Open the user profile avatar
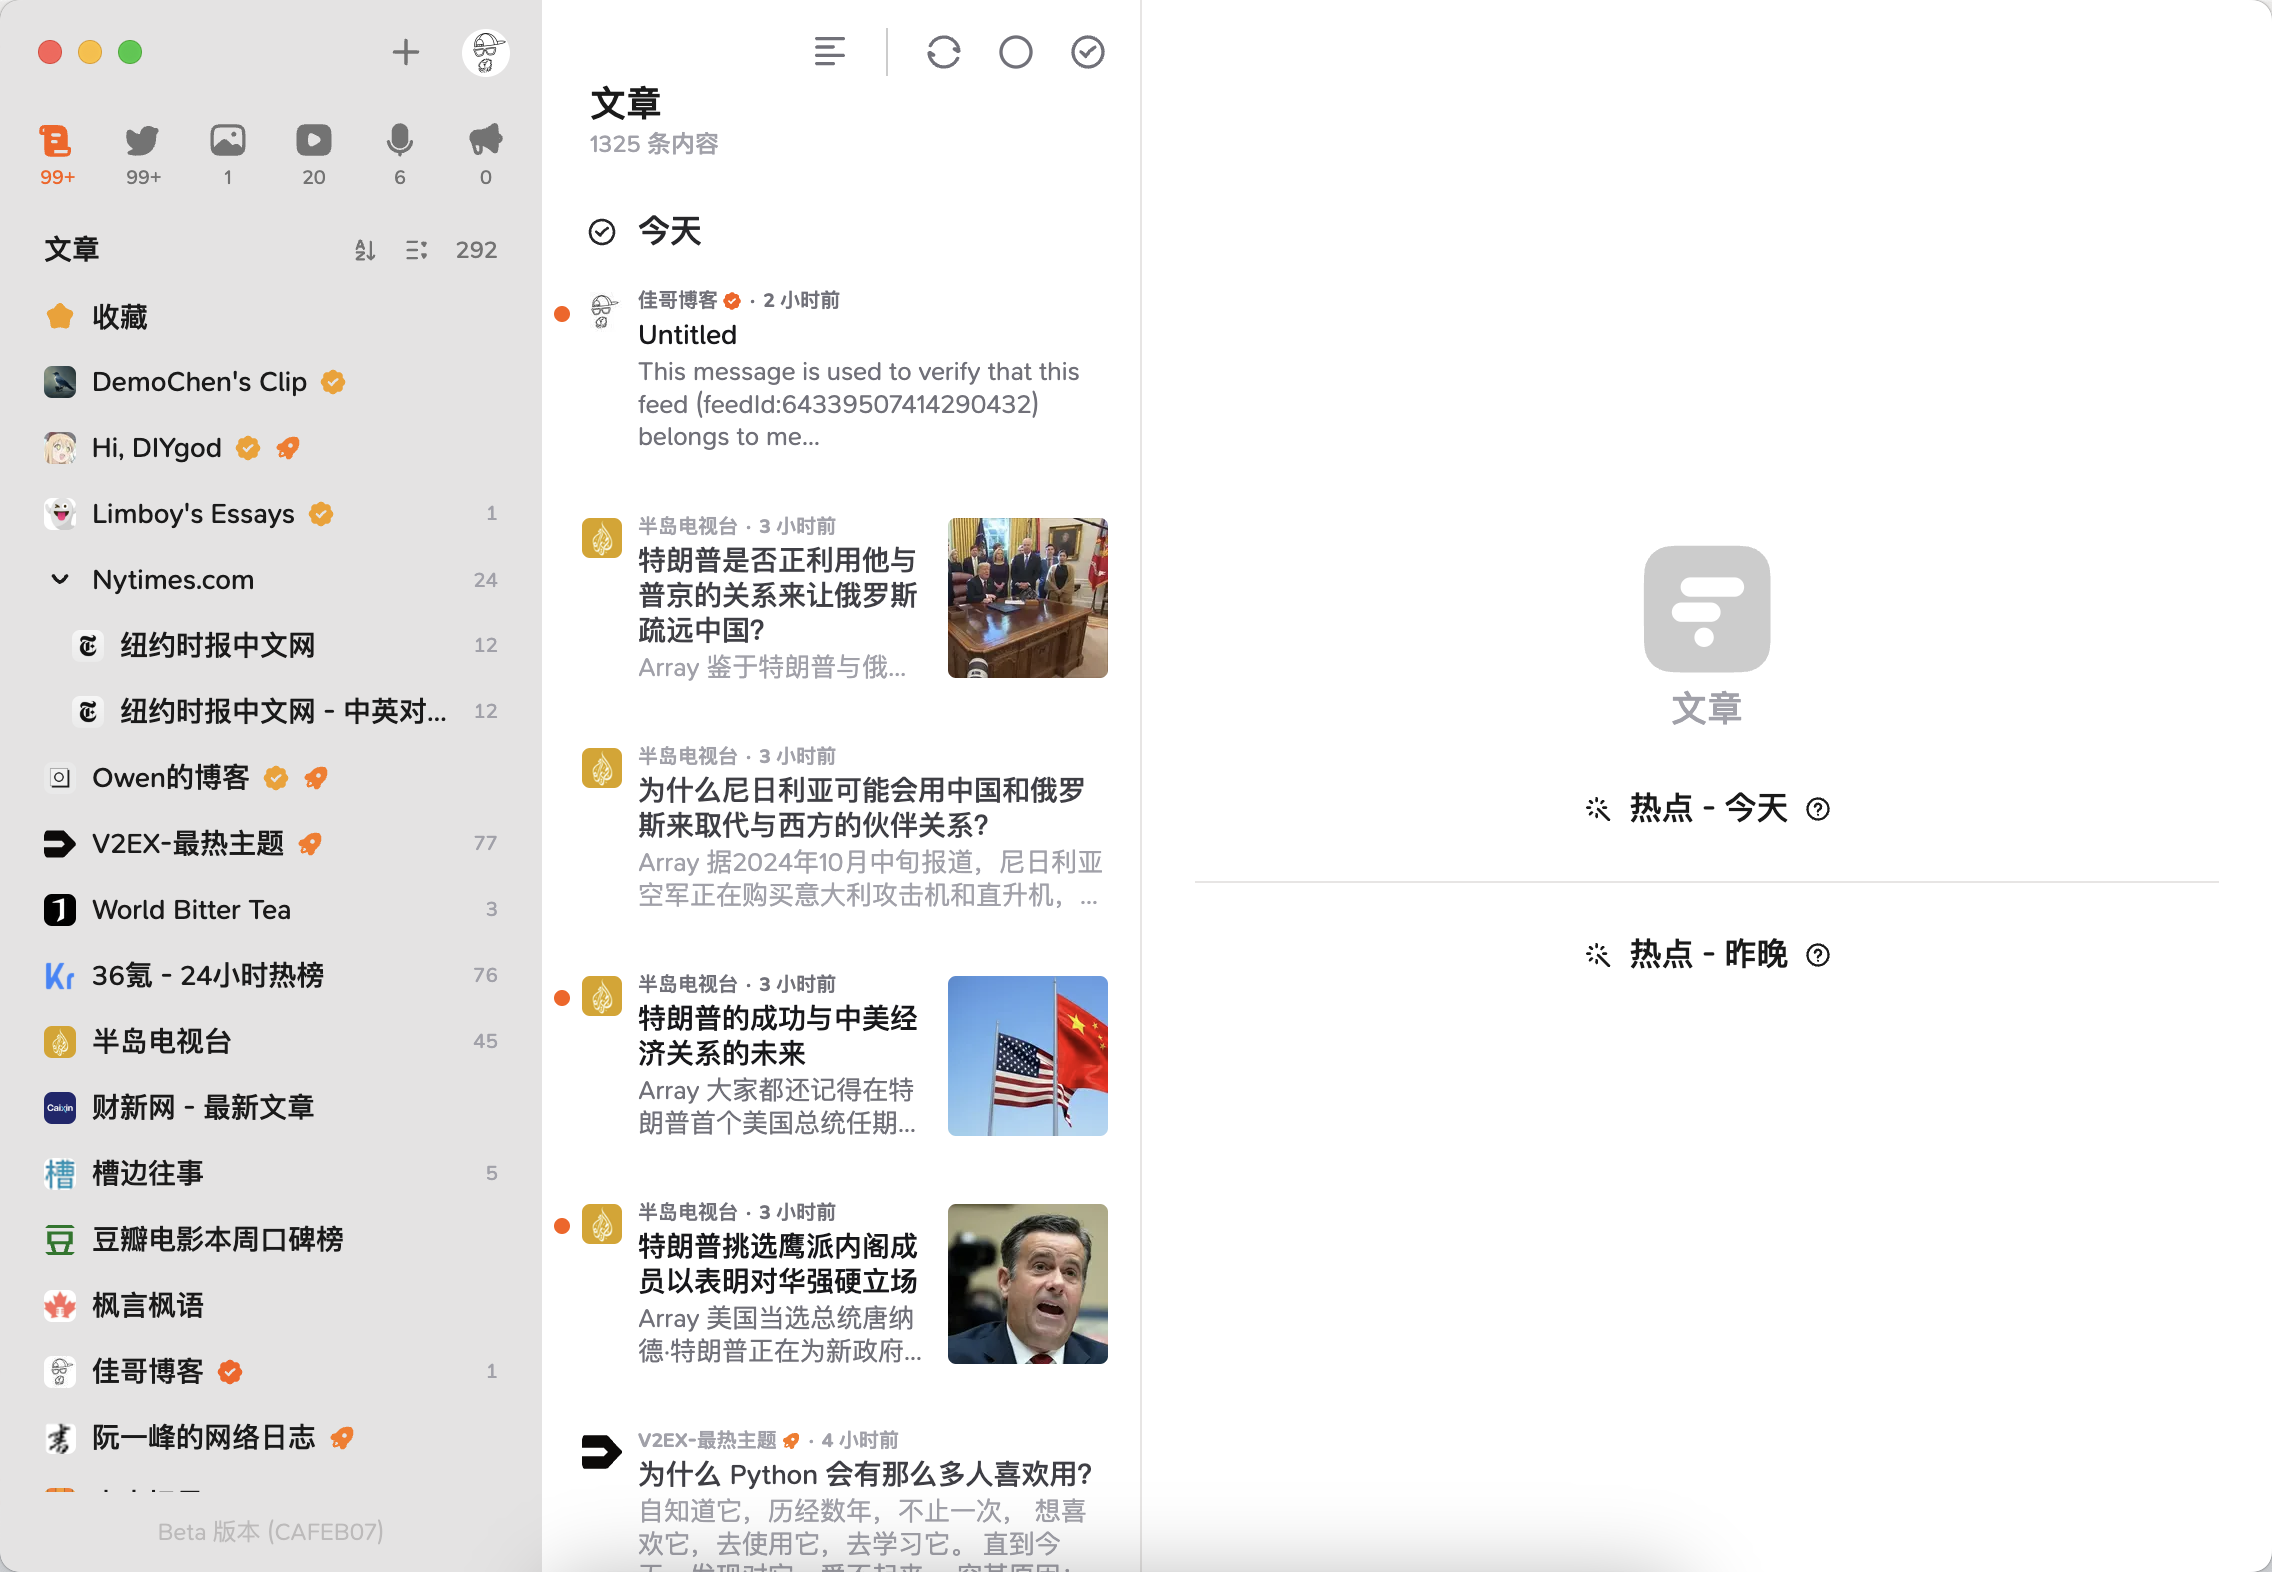The width and height of the screenshot is (2272, 1572). tap(486, 52)
